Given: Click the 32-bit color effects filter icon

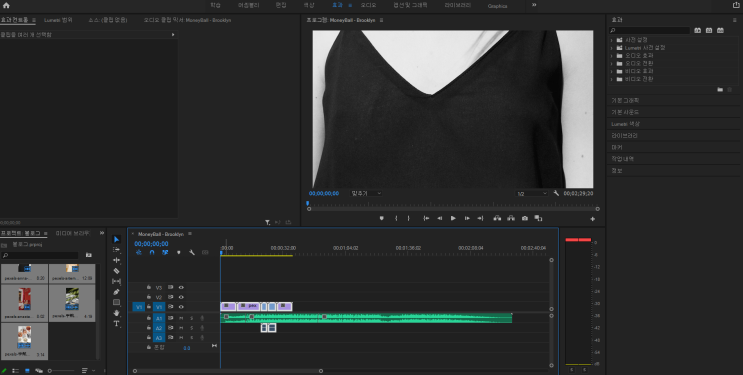Looking at the screenshot, I should point(709,30).
